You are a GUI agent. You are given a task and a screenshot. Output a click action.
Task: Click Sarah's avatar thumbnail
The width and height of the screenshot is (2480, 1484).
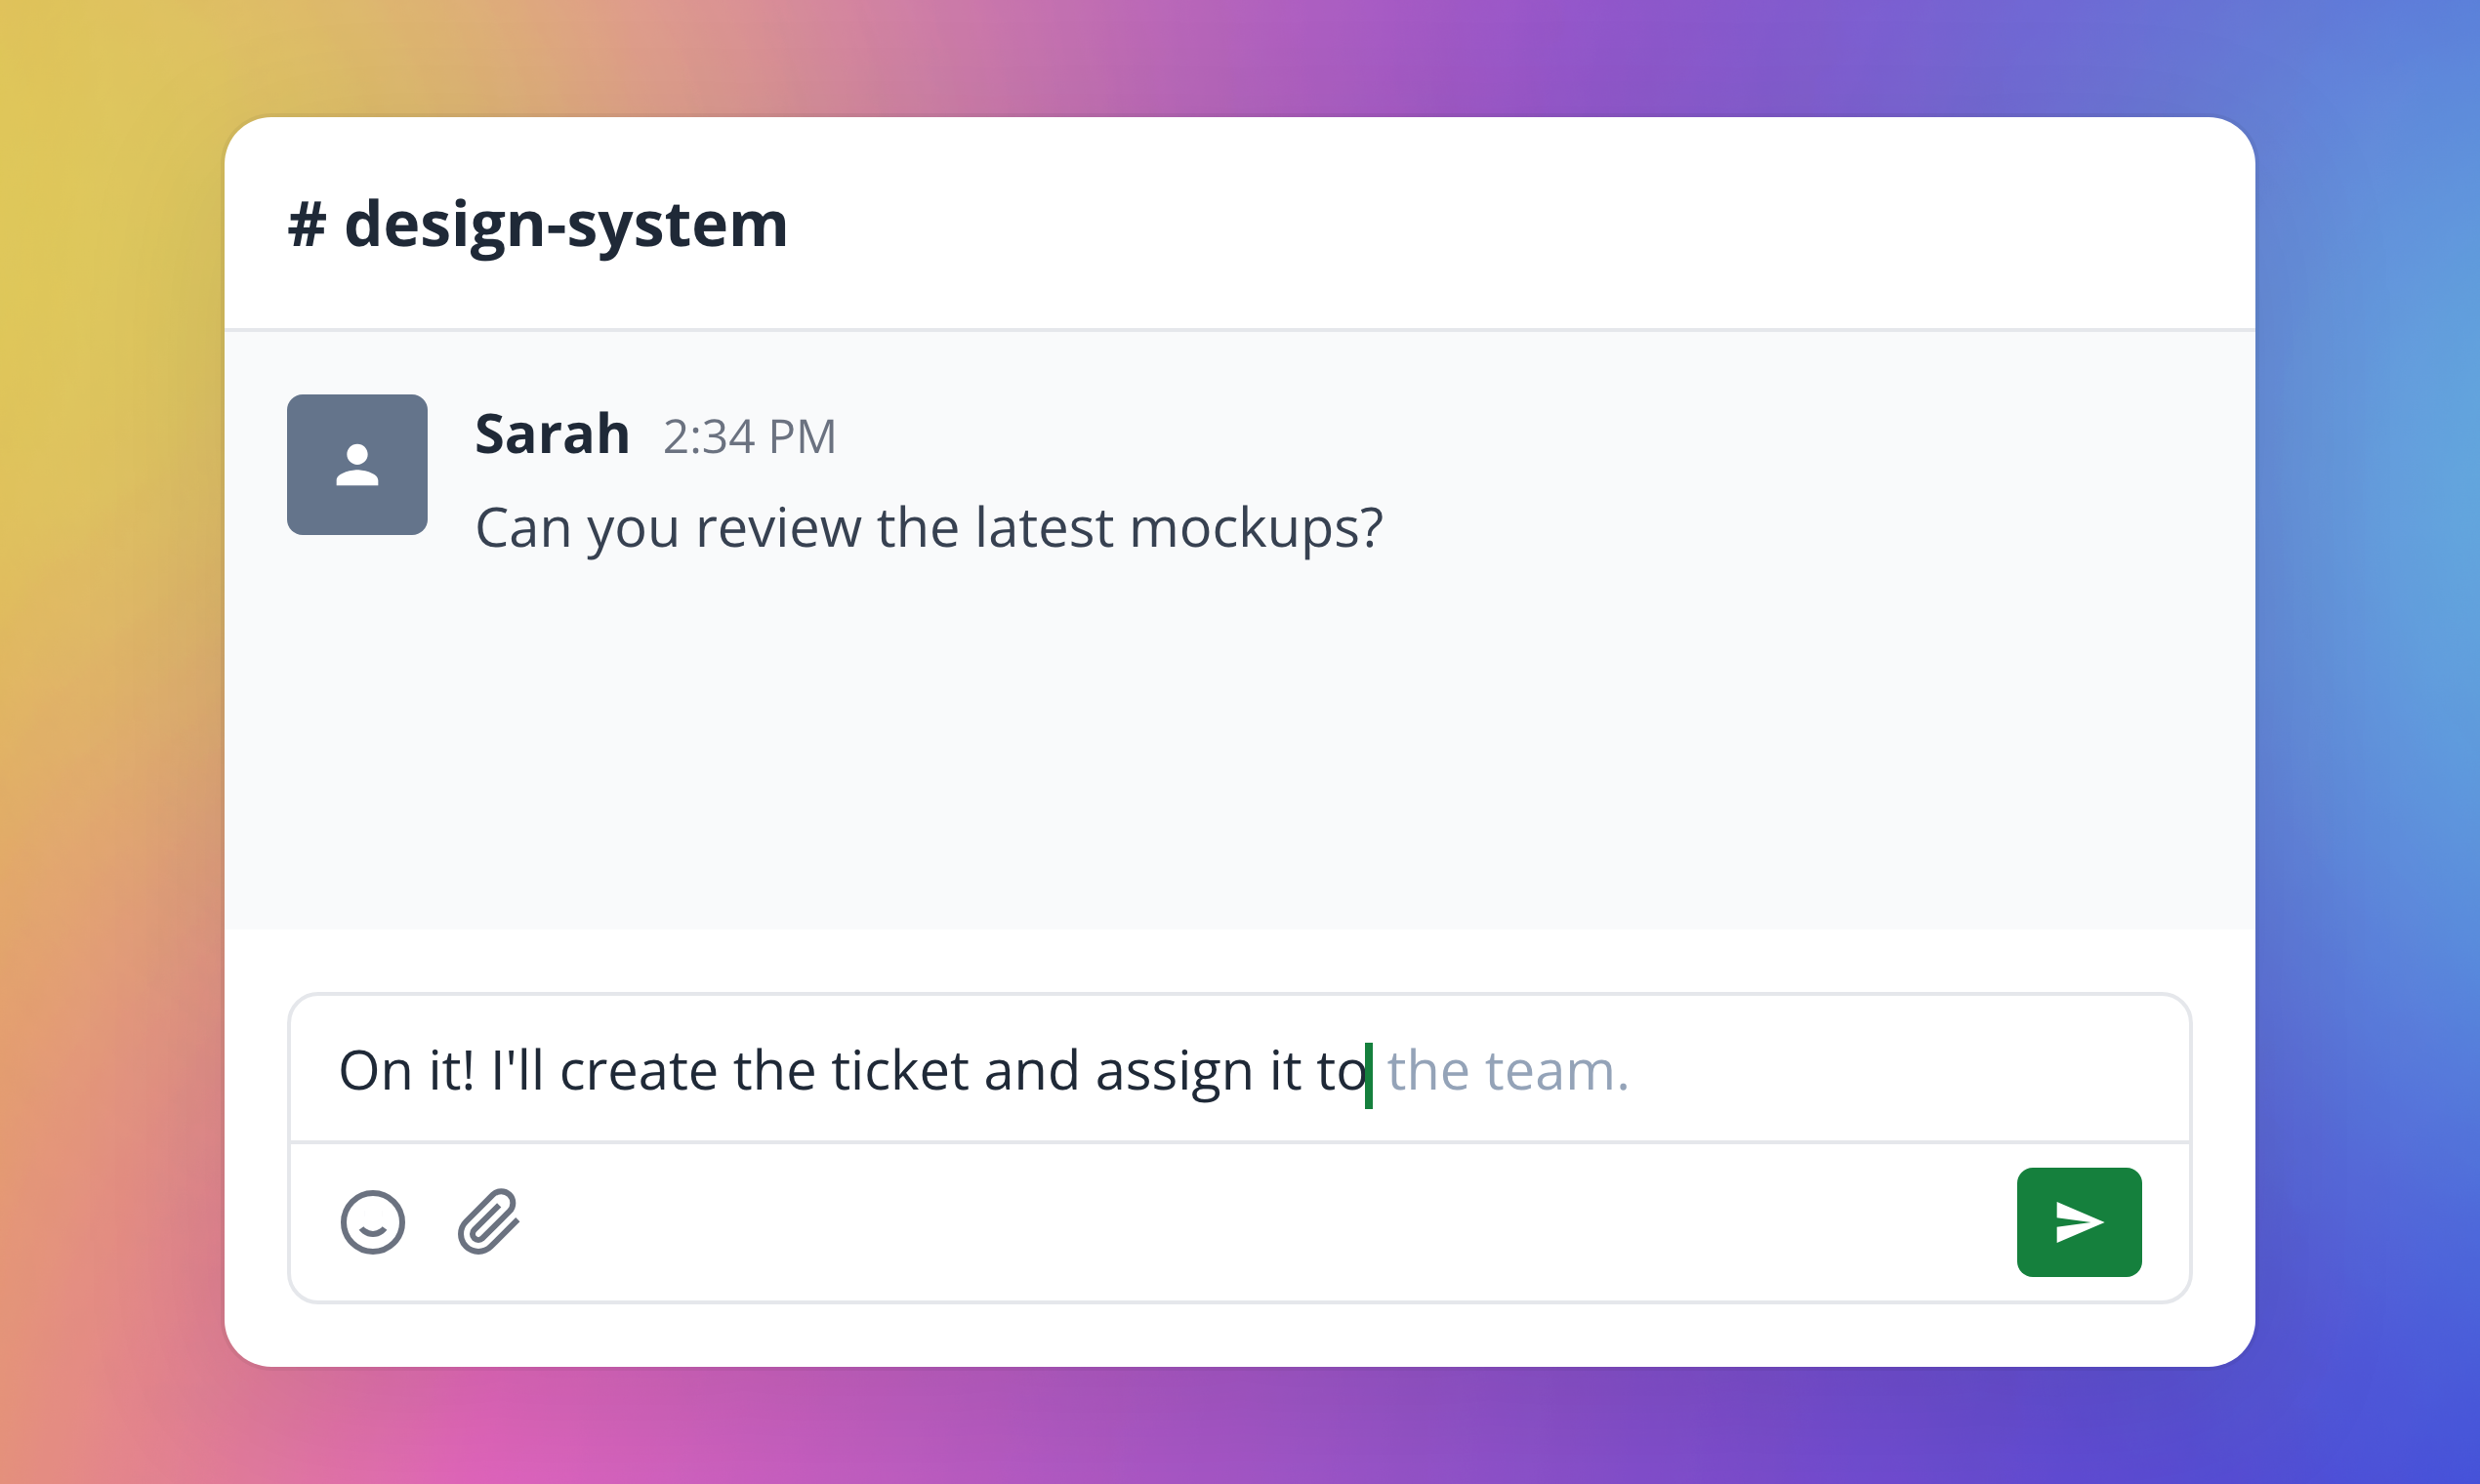pyautogui.click(x=357, y=464)
